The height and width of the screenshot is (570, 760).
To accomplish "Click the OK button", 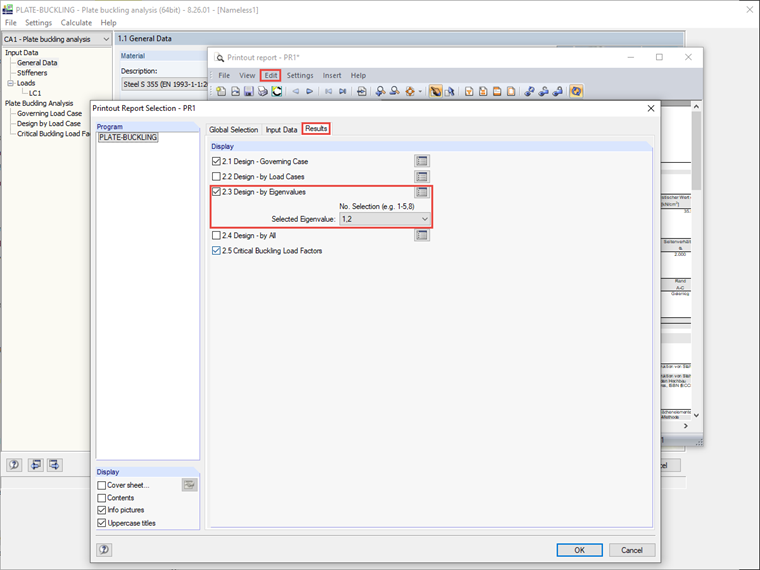I will pyautogui.click(x=579, y=550).
